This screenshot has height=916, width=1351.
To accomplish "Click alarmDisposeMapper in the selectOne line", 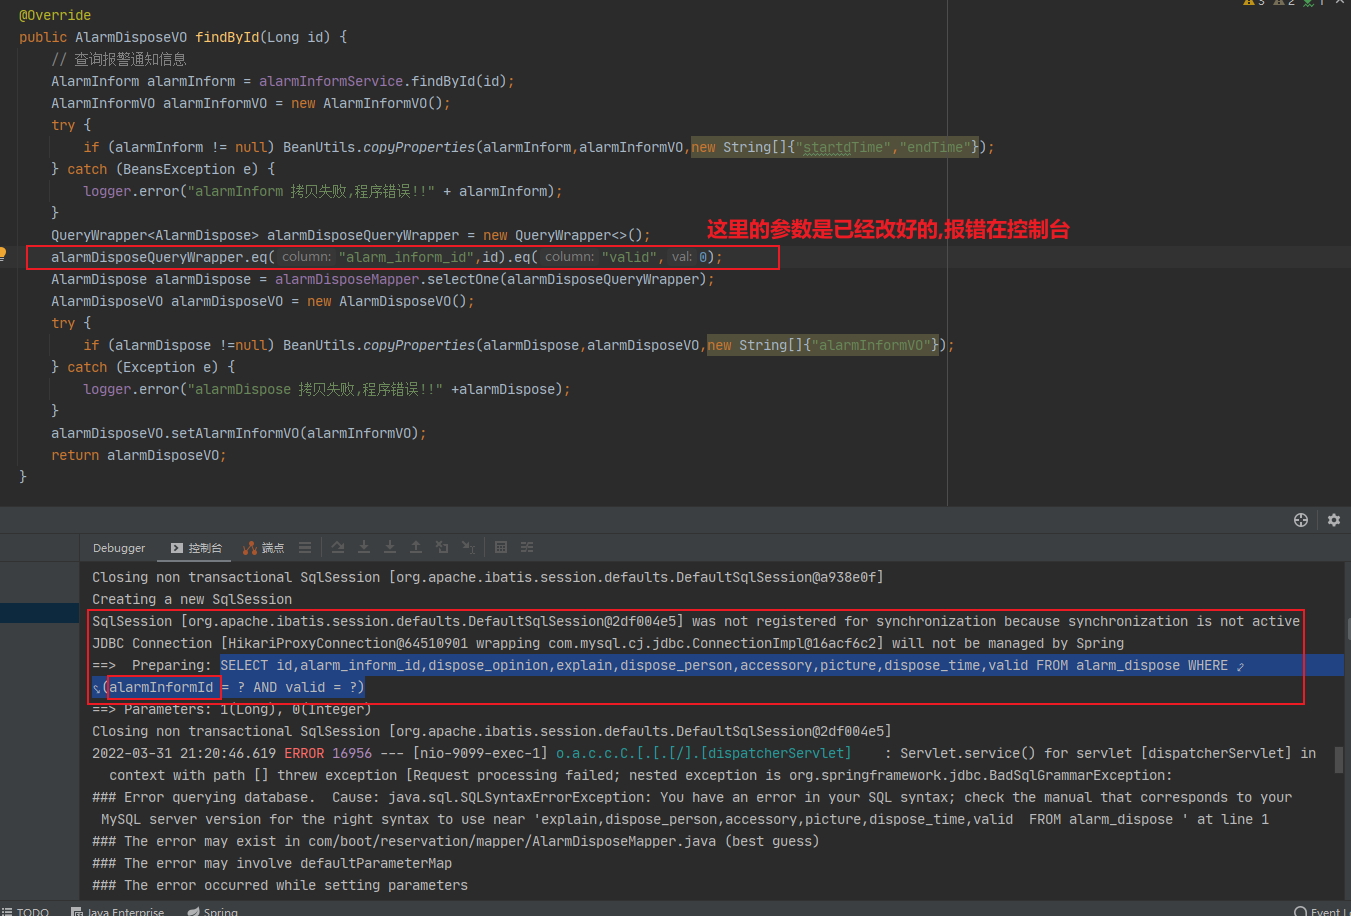I will [347, 279].
